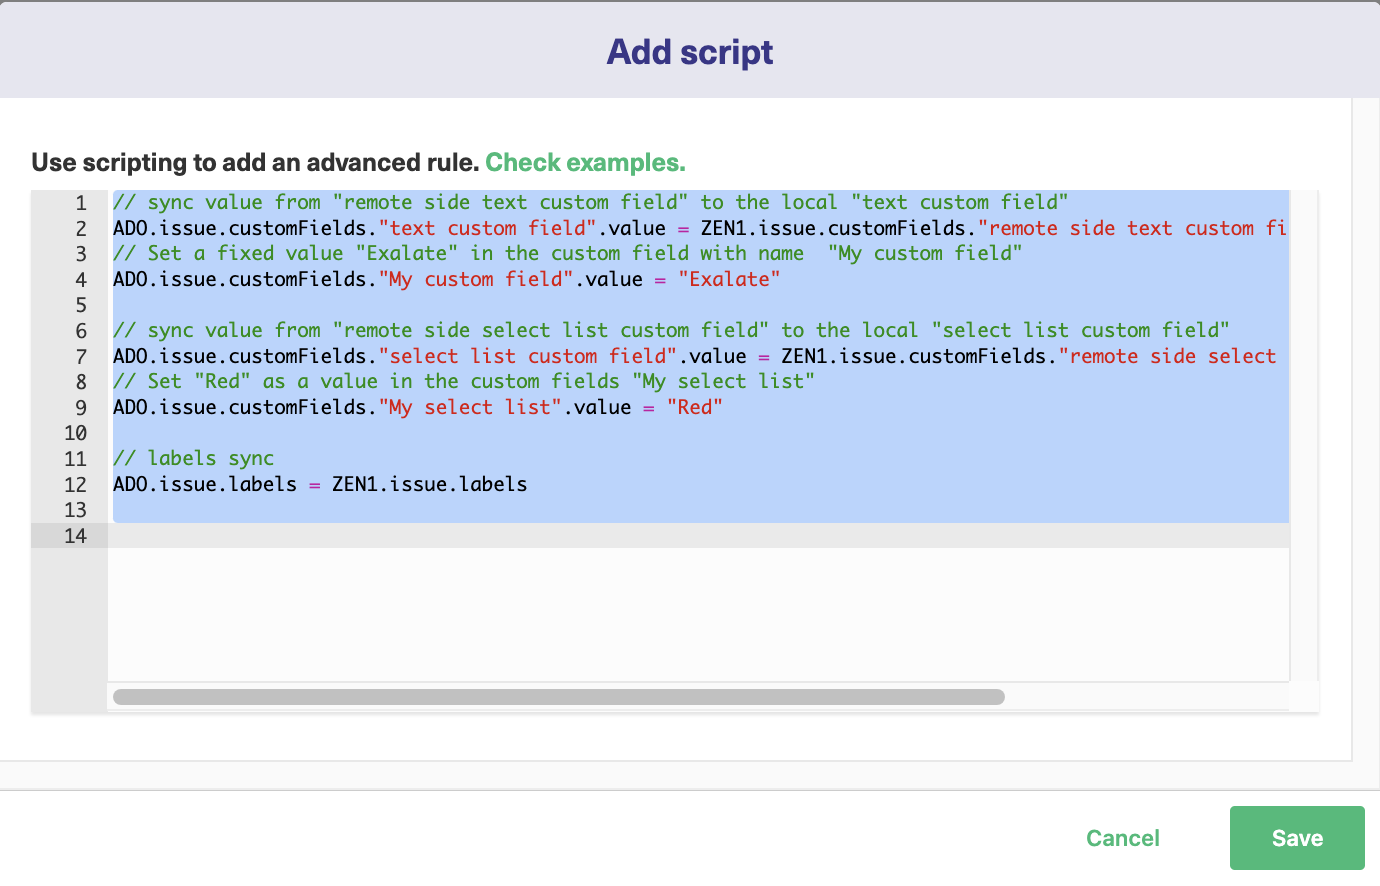Click line number 7 in the gutter
The image size is (1380, 886).
pos(81,357)
